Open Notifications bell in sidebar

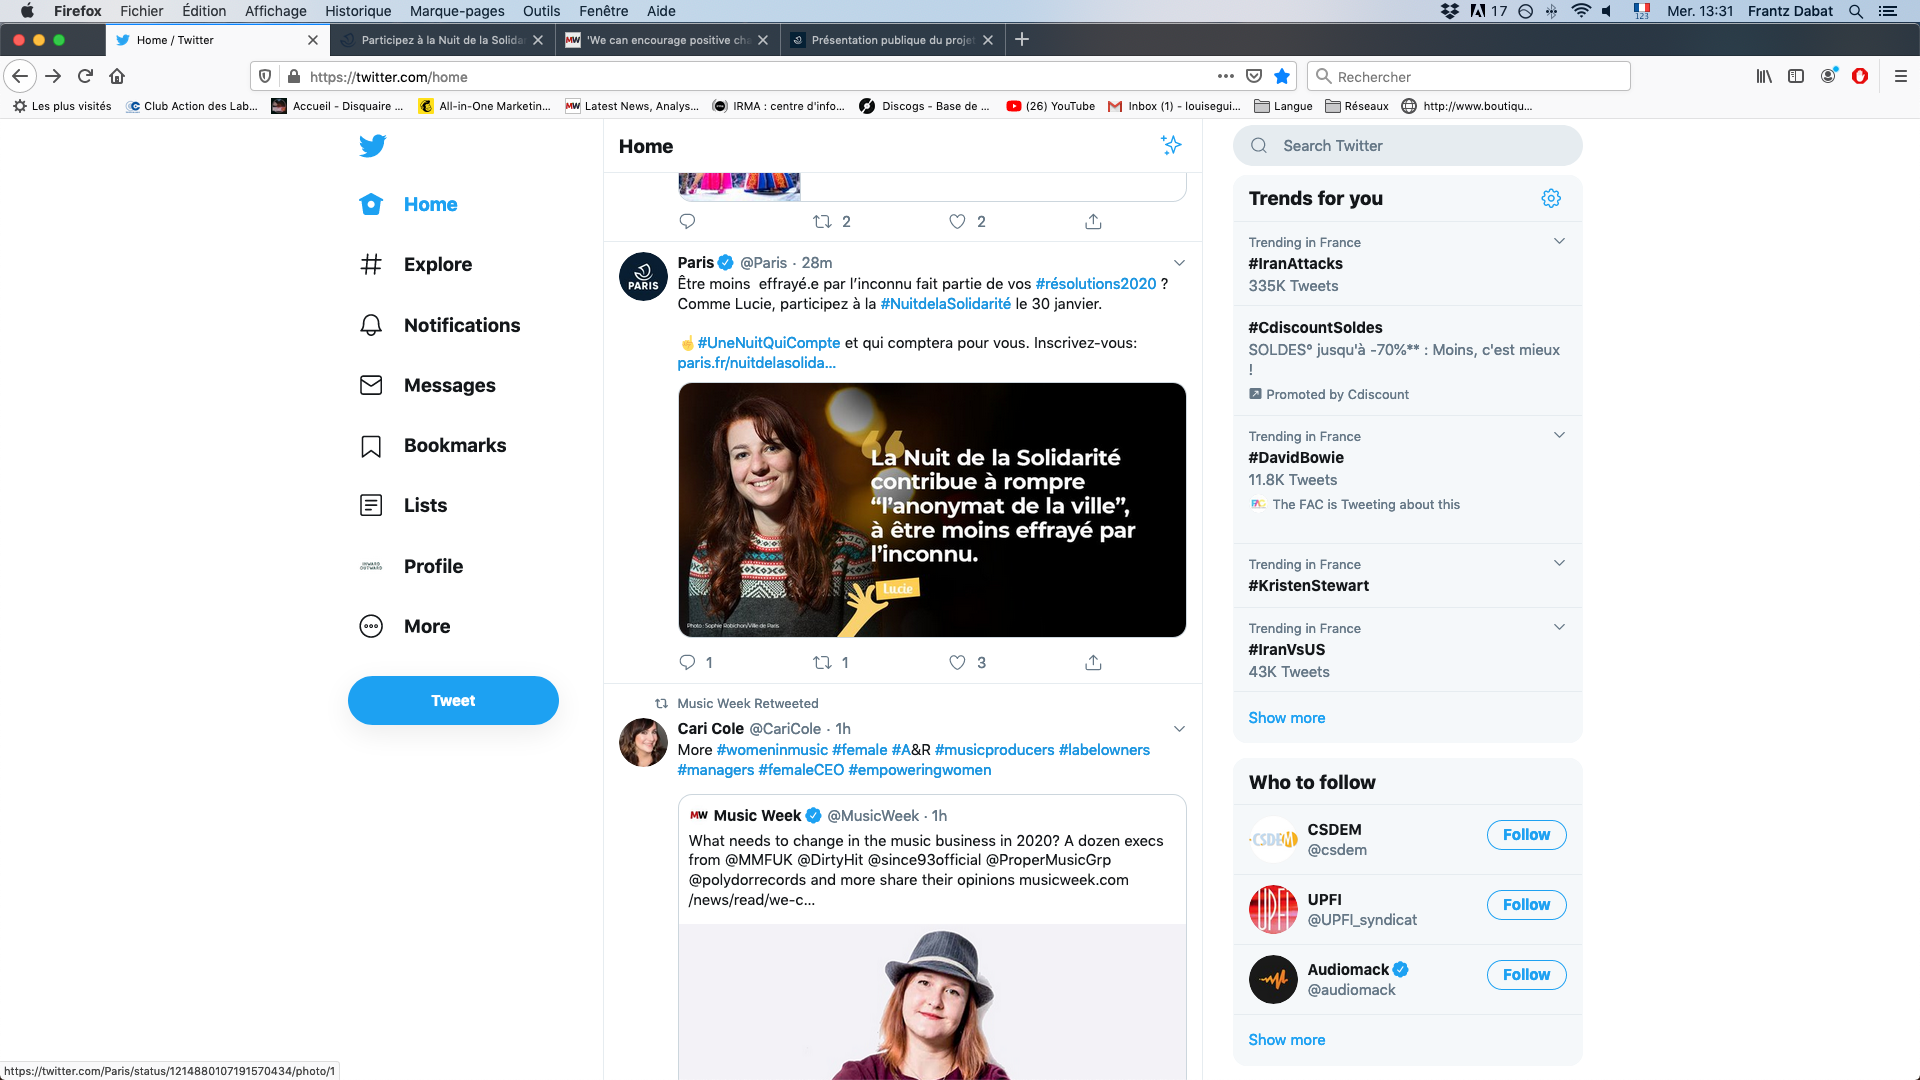click(x=440, y=325)
